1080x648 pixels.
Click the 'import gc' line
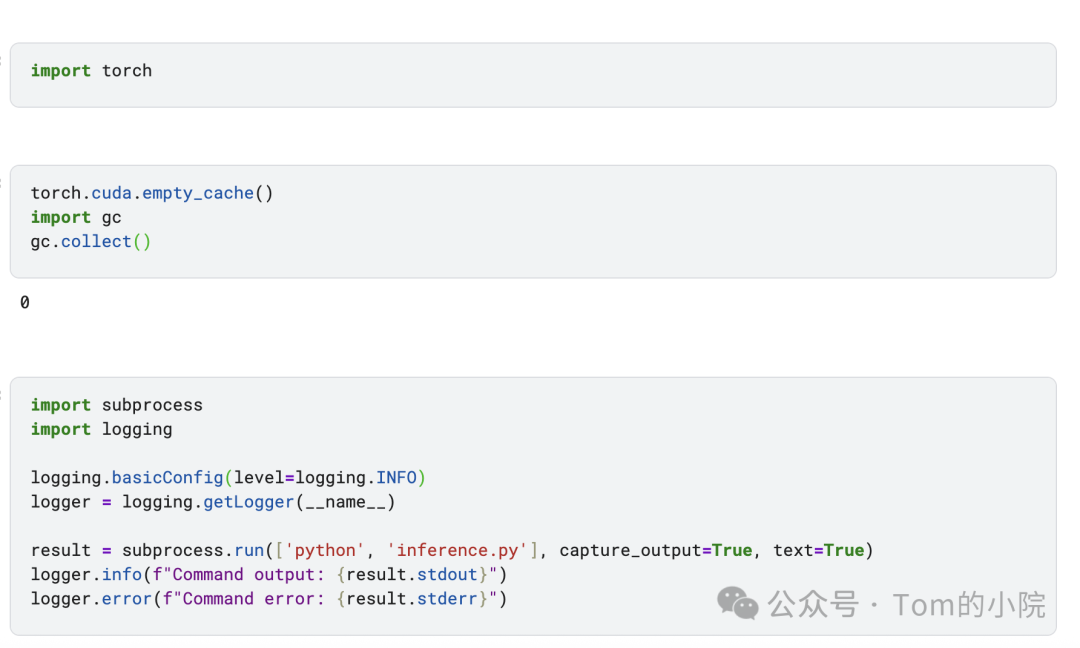[x=76, y=217]
